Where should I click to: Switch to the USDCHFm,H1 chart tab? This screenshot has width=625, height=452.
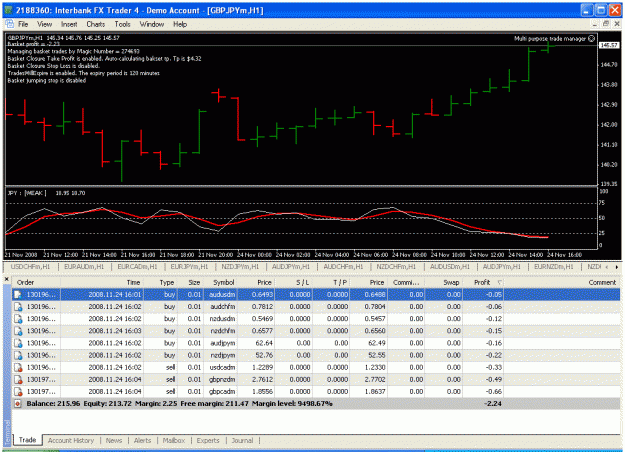30,267
